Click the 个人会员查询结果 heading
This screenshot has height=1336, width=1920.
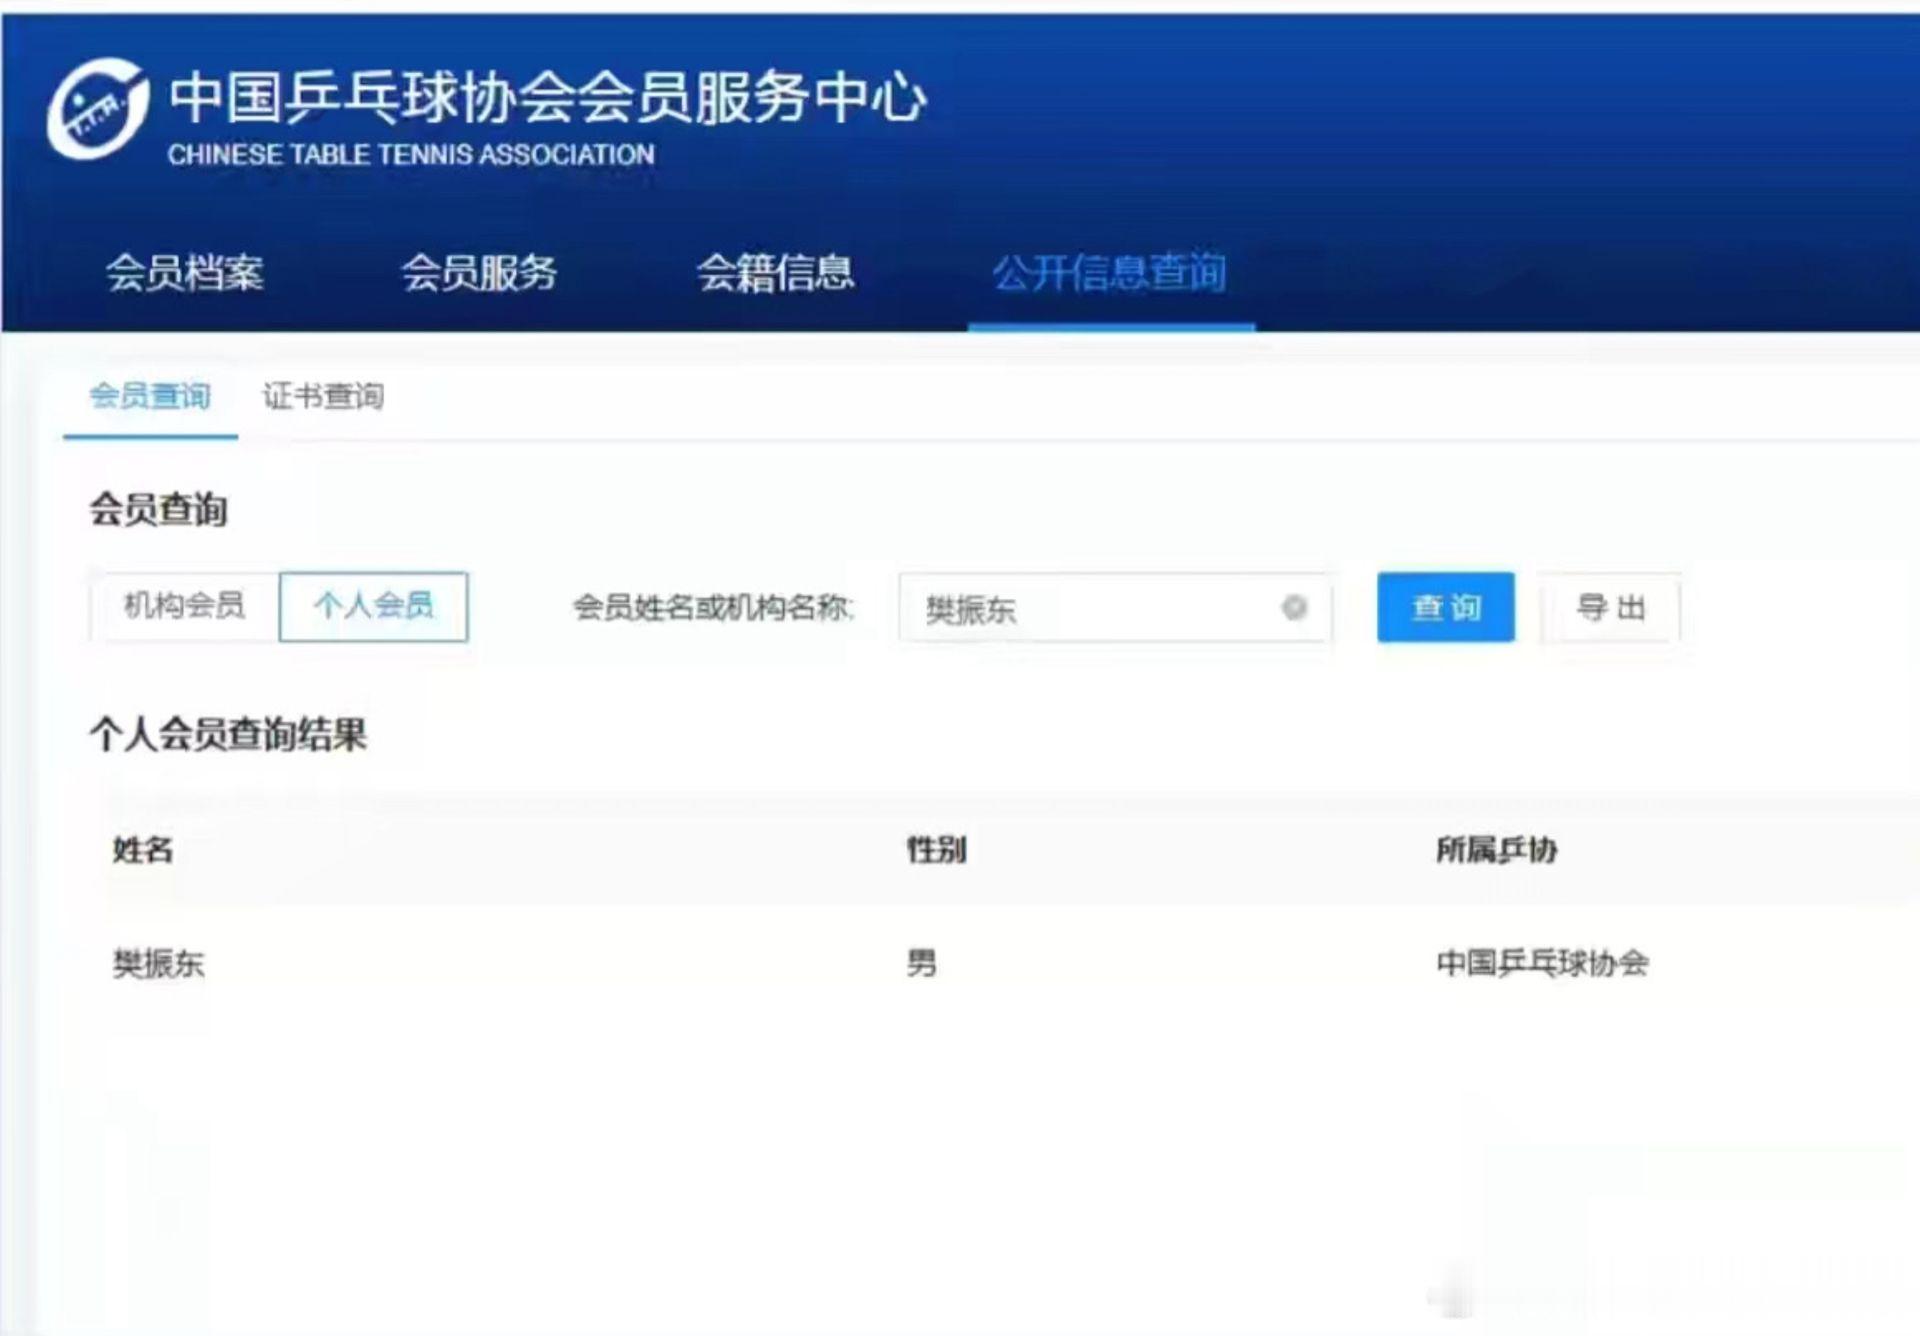228,734
